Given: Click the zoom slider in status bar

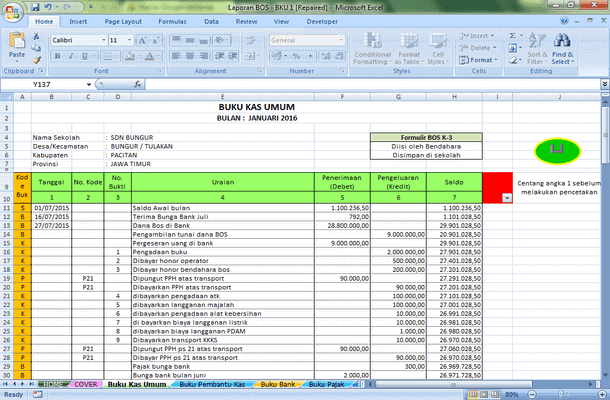Looking at the screenshot, I should tap(561, 395).
